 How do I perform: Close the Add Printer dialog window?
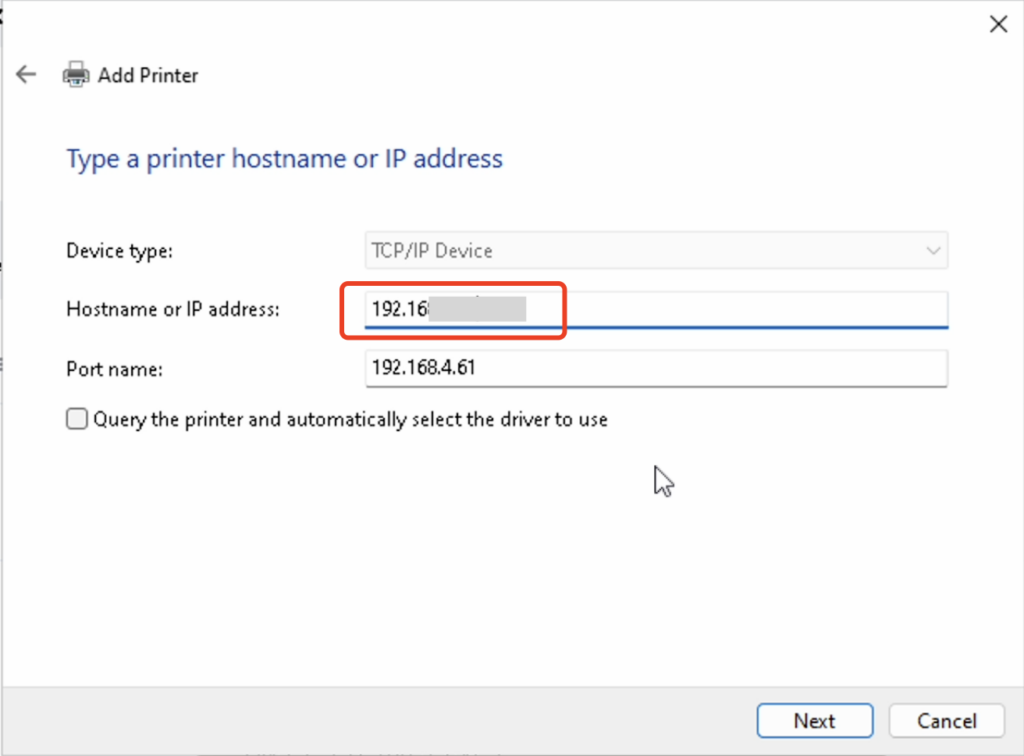click(997, 25)
